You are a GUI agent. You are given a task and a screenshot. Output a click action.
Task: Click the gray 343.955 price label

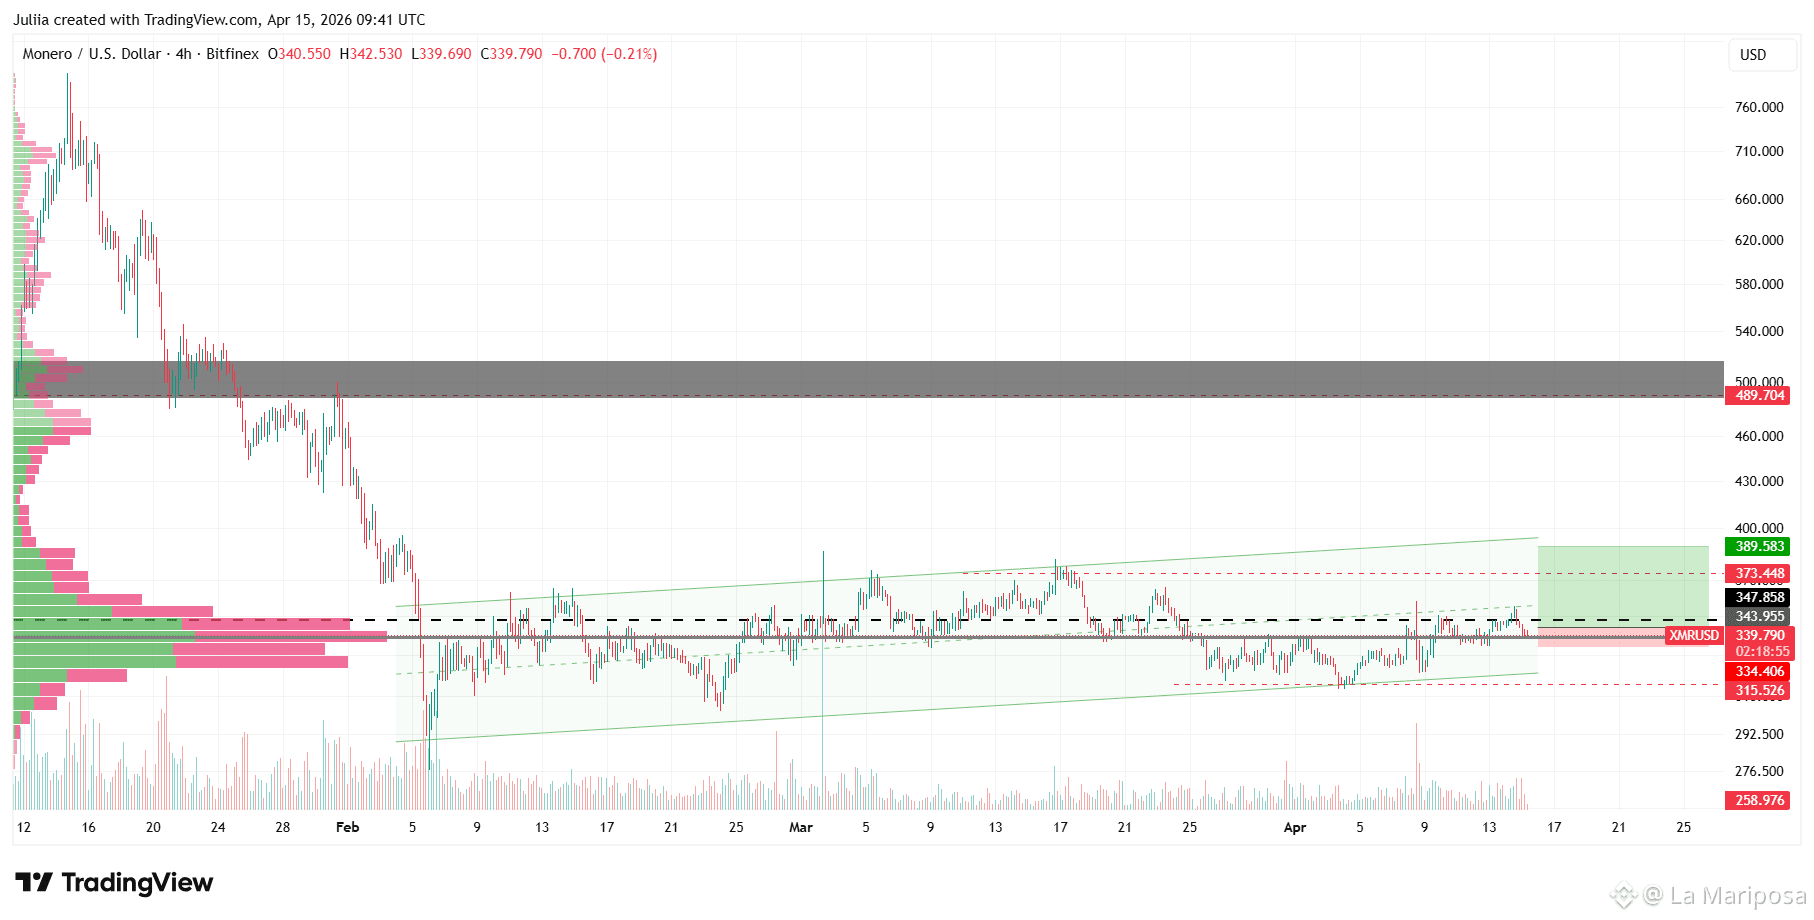pos(1758,616)
